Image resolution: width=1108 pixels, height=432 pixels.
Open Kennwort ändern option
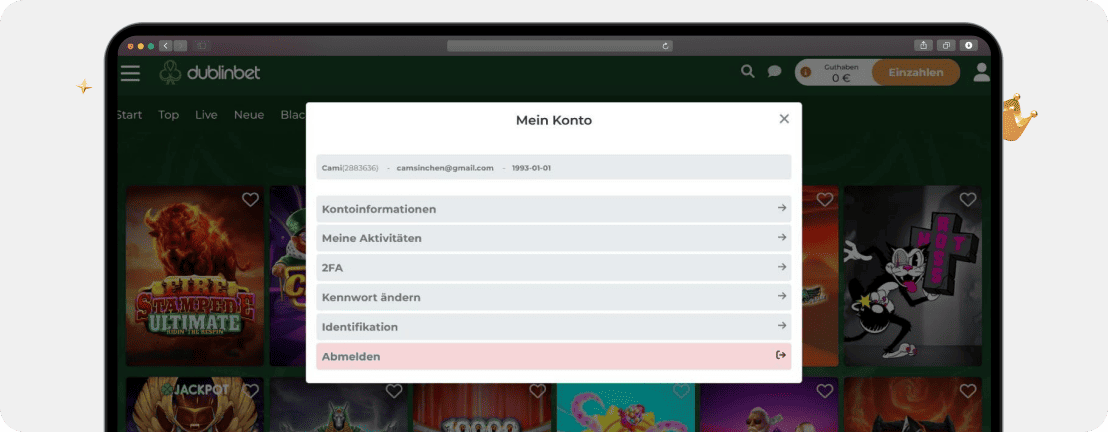coord(553,297)
